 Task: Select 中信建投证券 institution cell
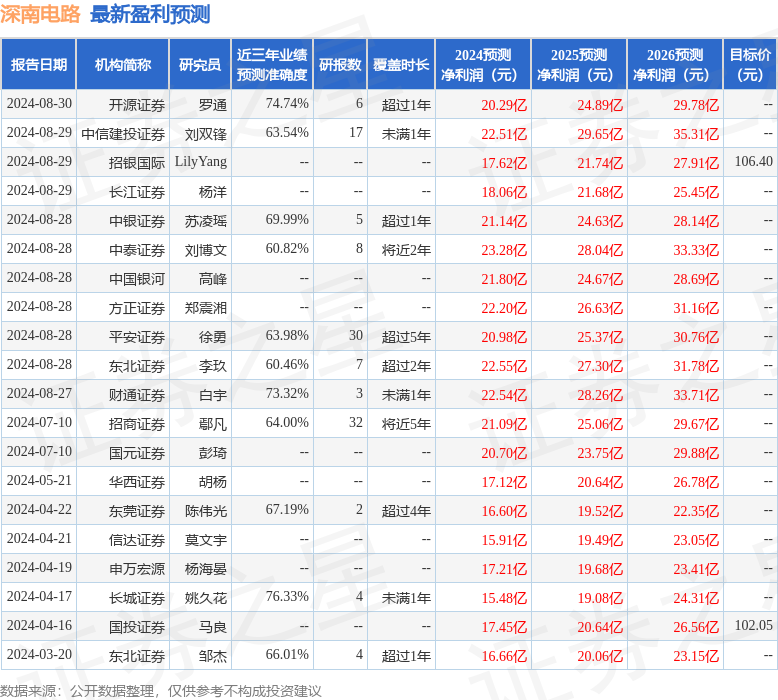pos(123,134)
